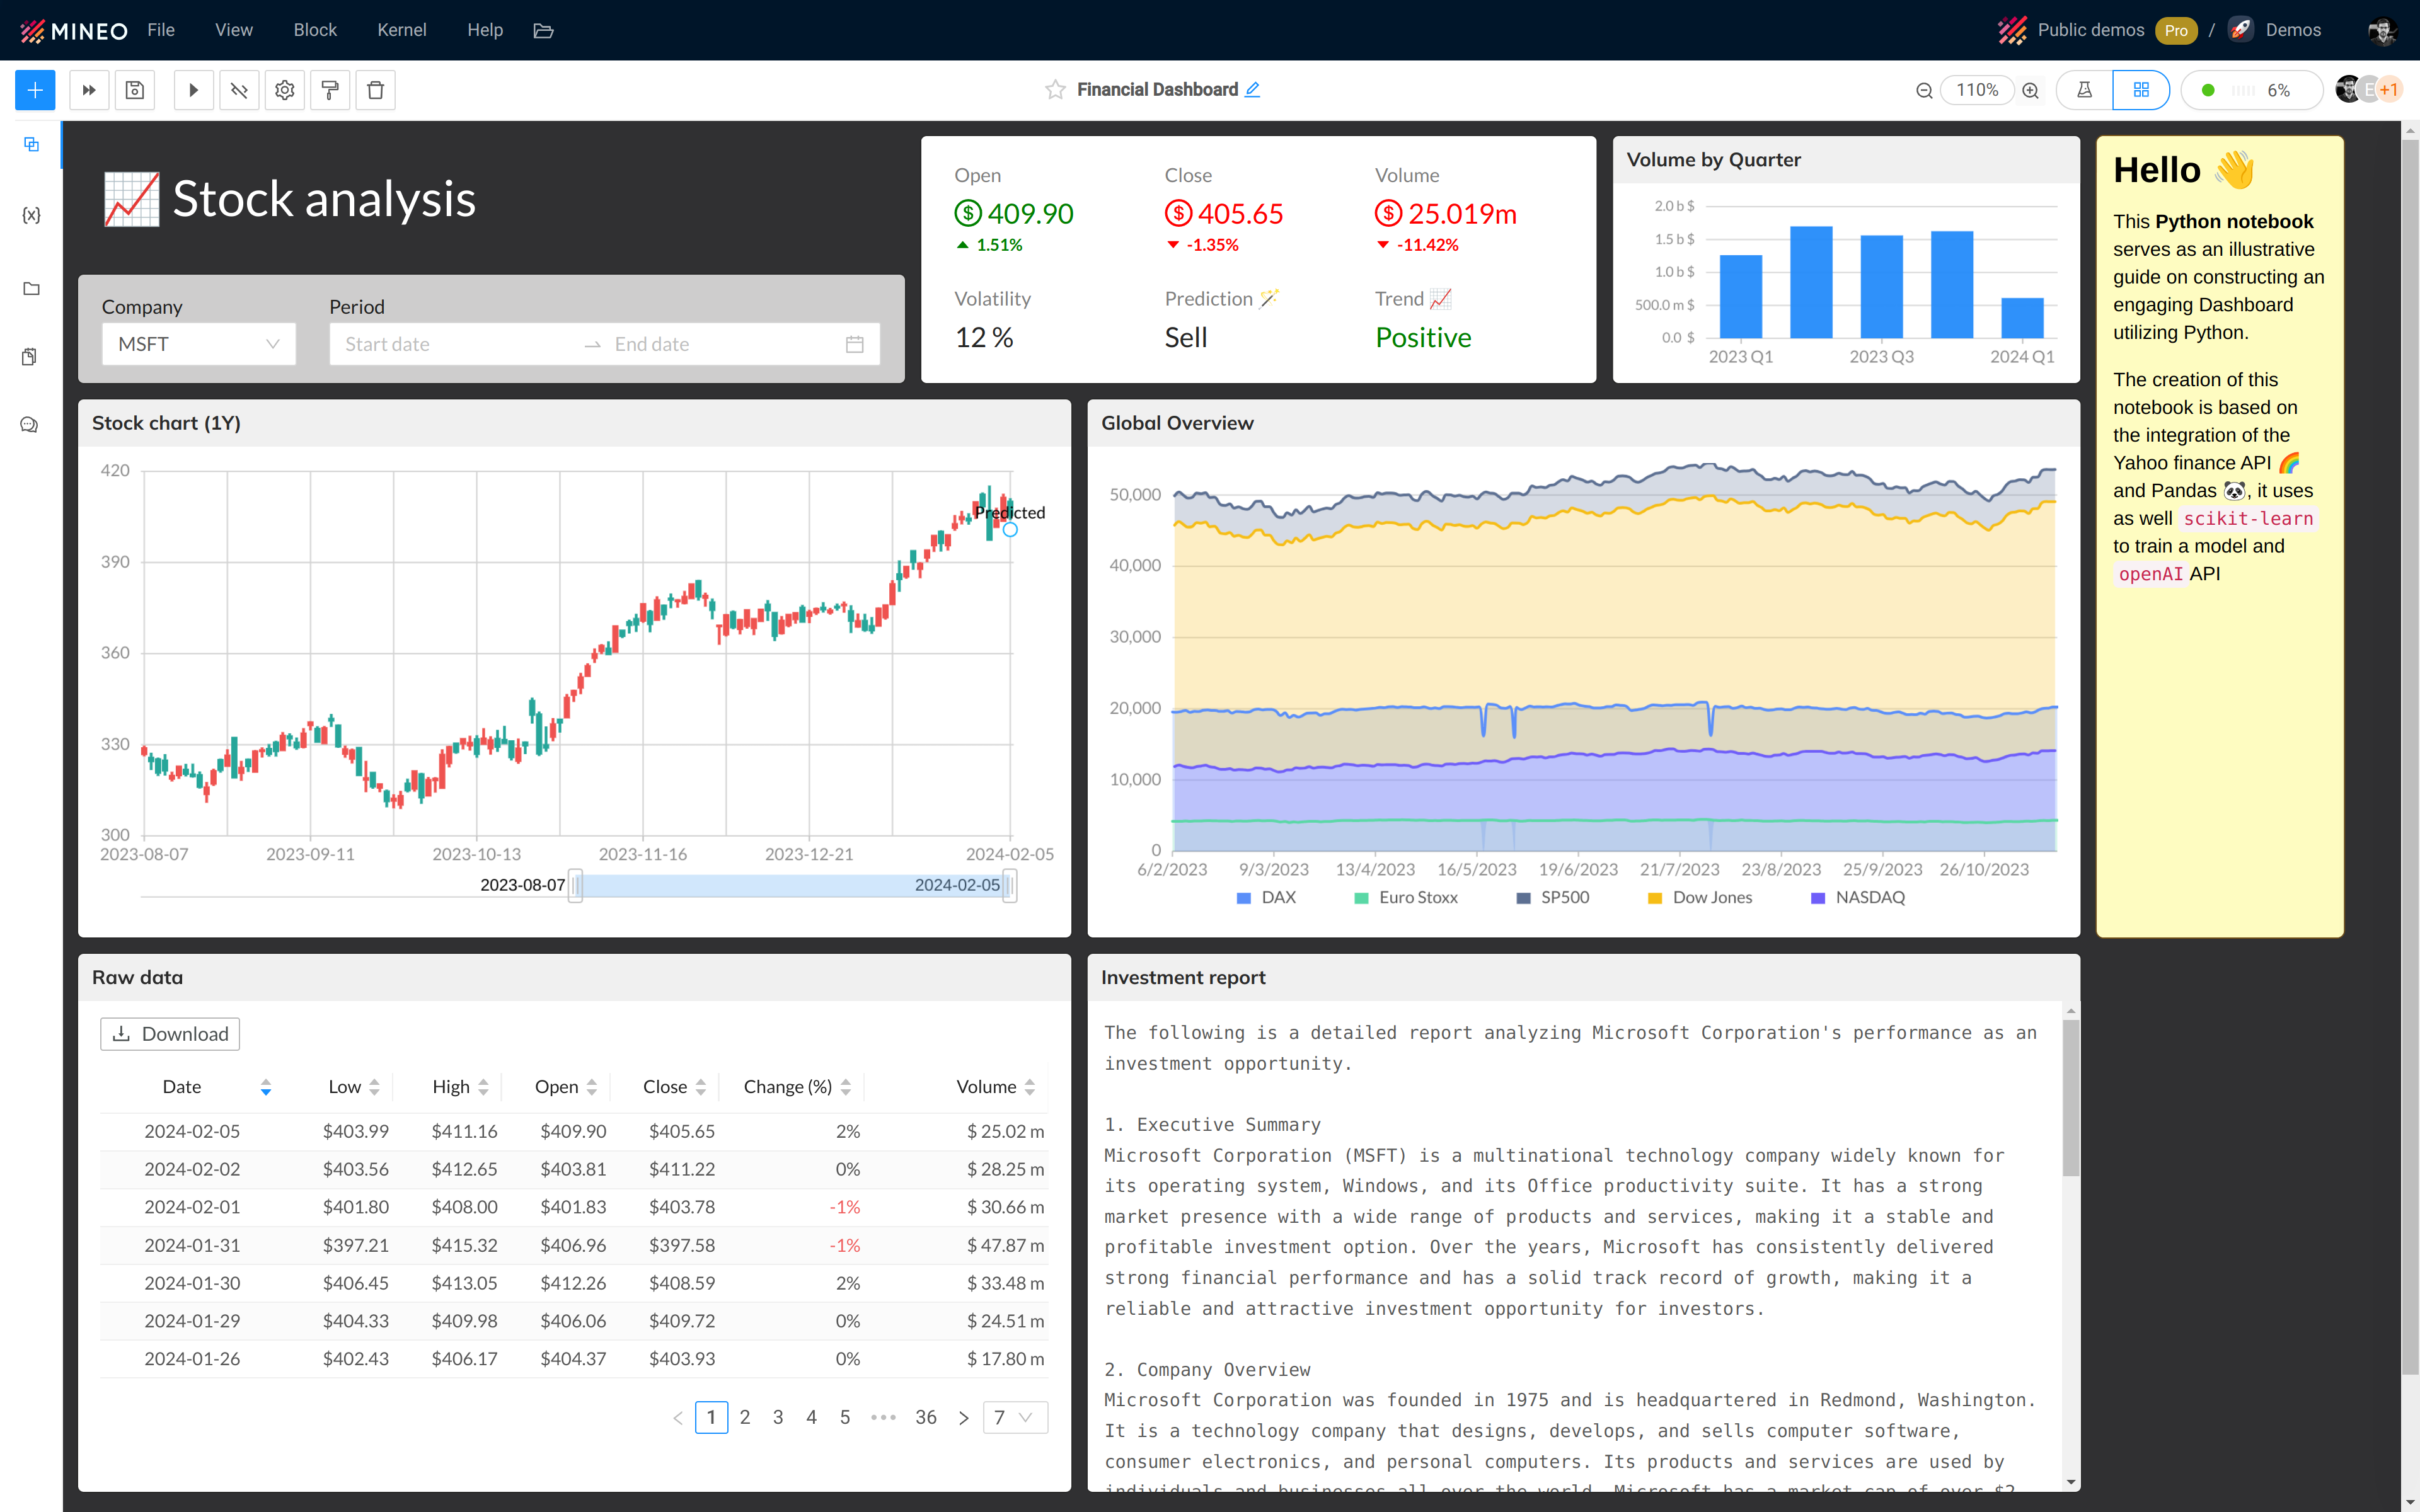Click right handle of stock chart range slider
This screenshot has width=2420, height=1512.
click(x=1010, y=885)
